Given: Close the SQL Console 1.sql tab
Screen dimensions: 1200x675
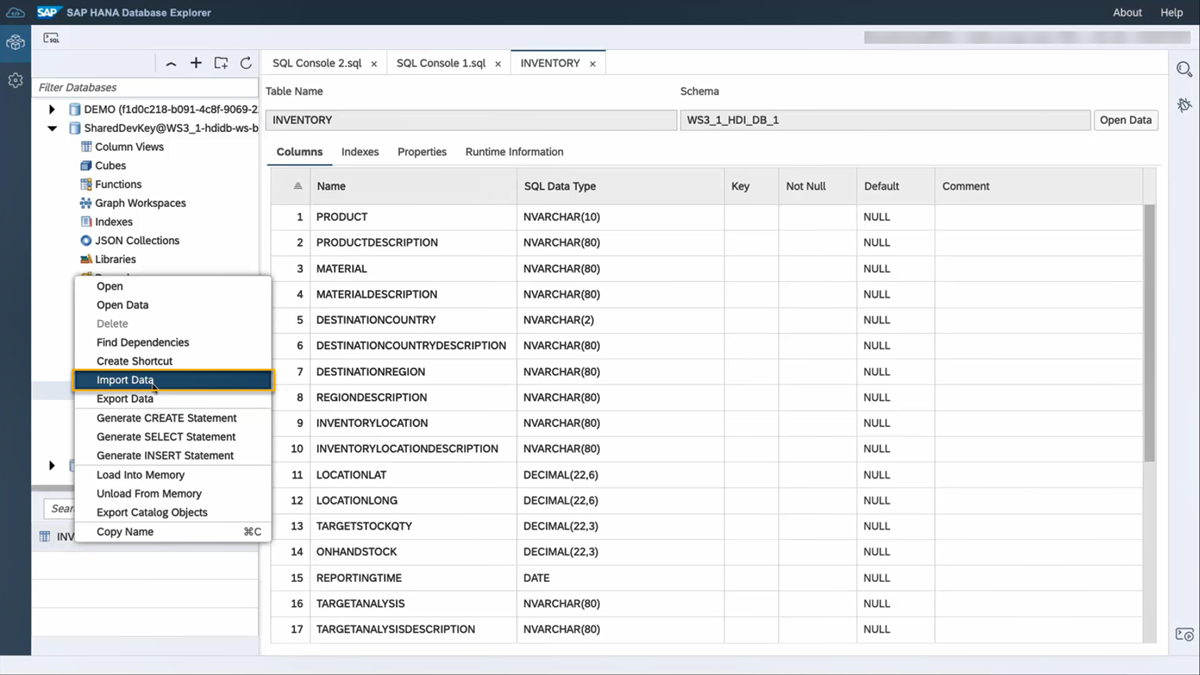Looking at the screenshot, I should click(498, 64).
